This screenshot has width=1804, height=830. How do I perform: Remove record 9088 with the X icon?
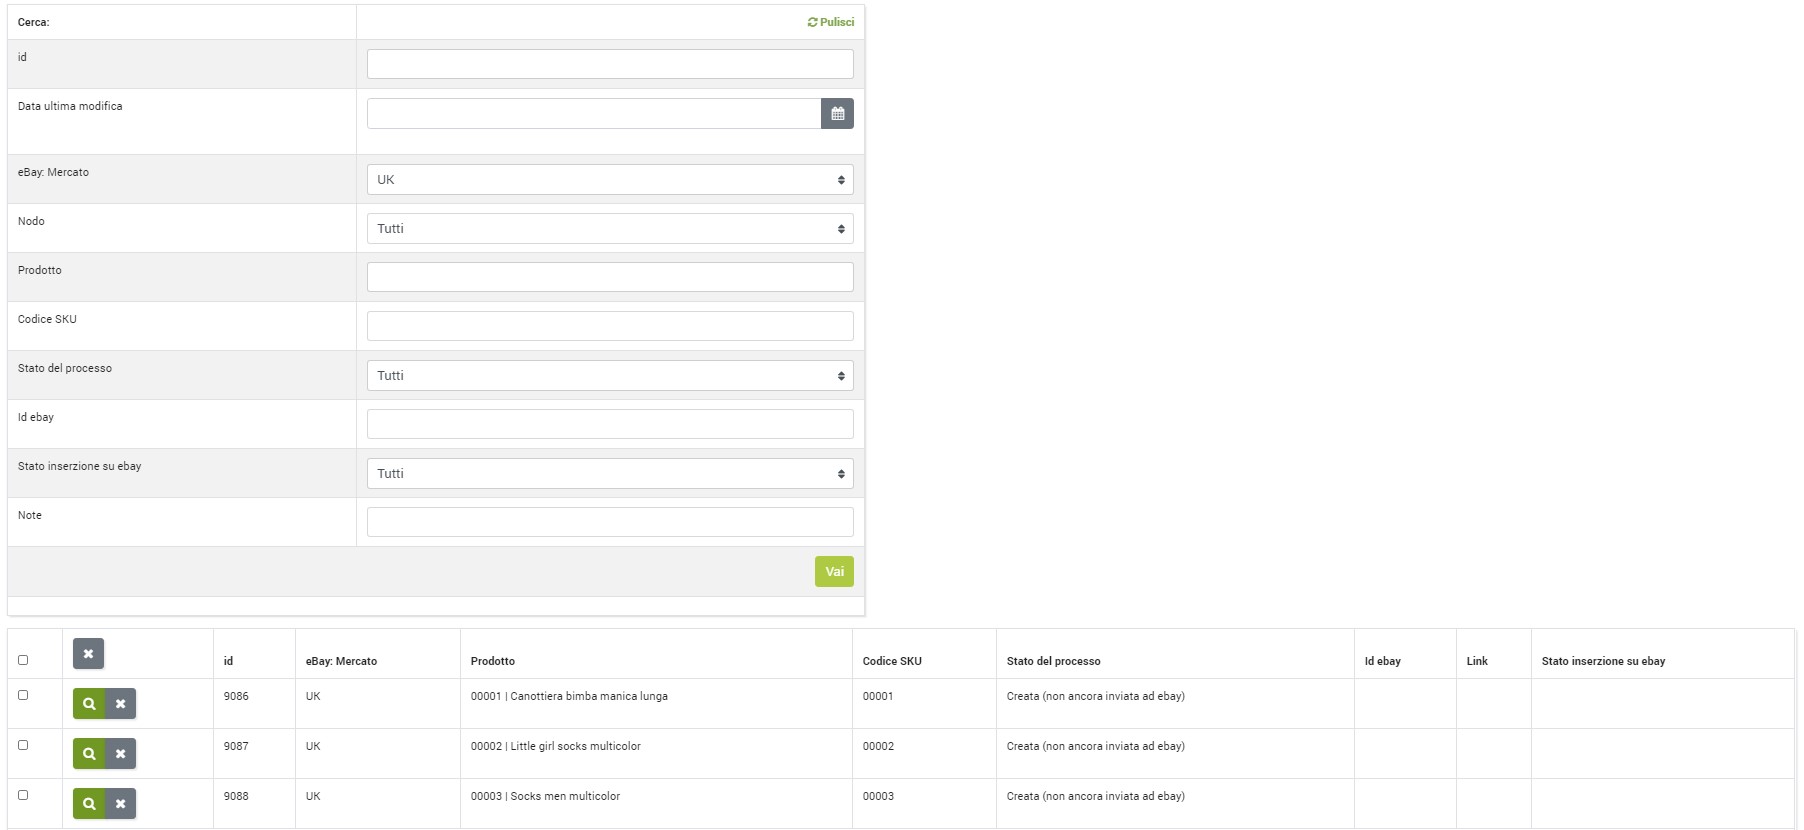120,804
